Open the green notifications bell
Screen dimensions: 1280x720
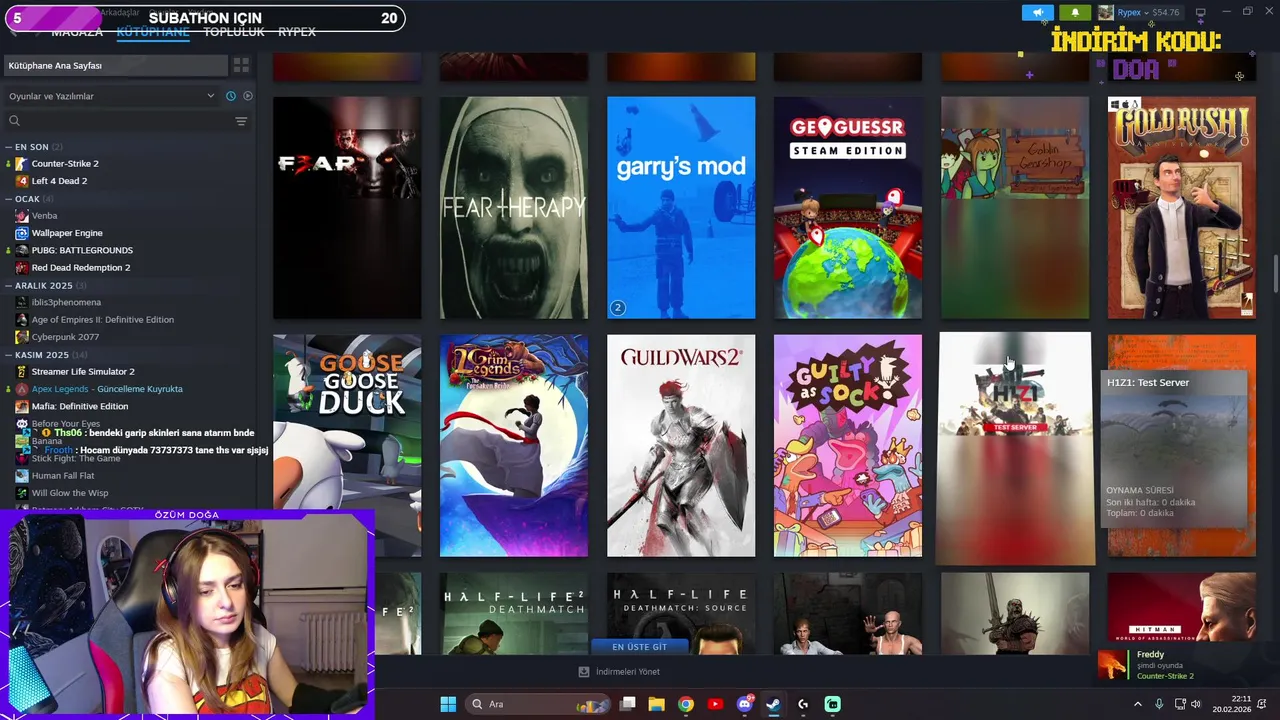(1075, 12)
